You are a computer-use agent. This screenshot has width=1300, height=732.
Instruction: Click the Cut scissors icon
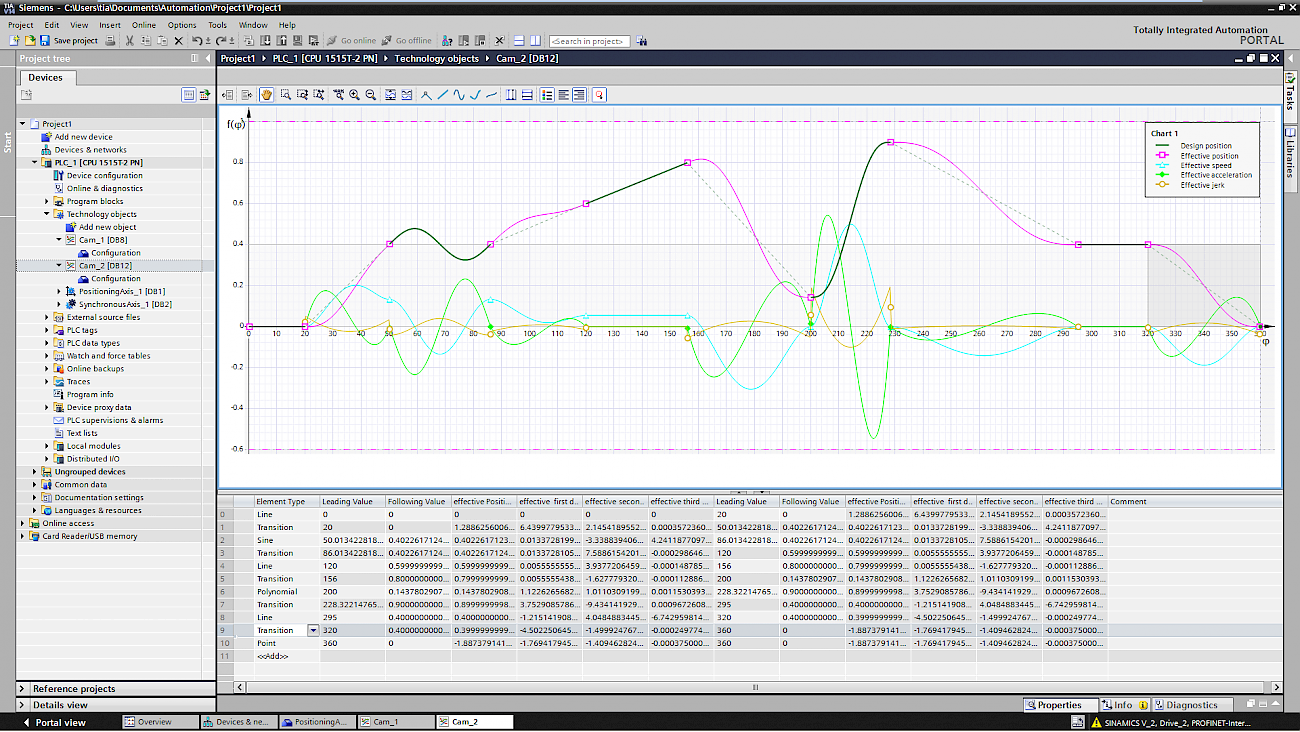click(130, 41)
